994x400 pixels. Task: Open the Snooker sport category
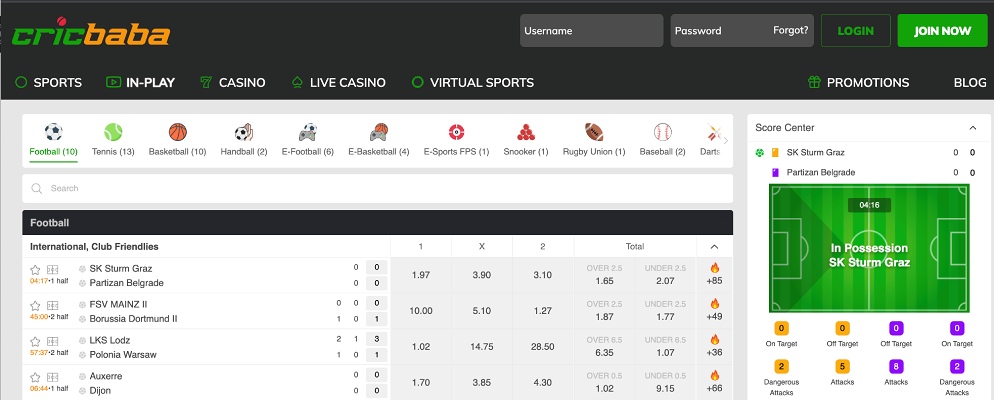click(526, 132)
